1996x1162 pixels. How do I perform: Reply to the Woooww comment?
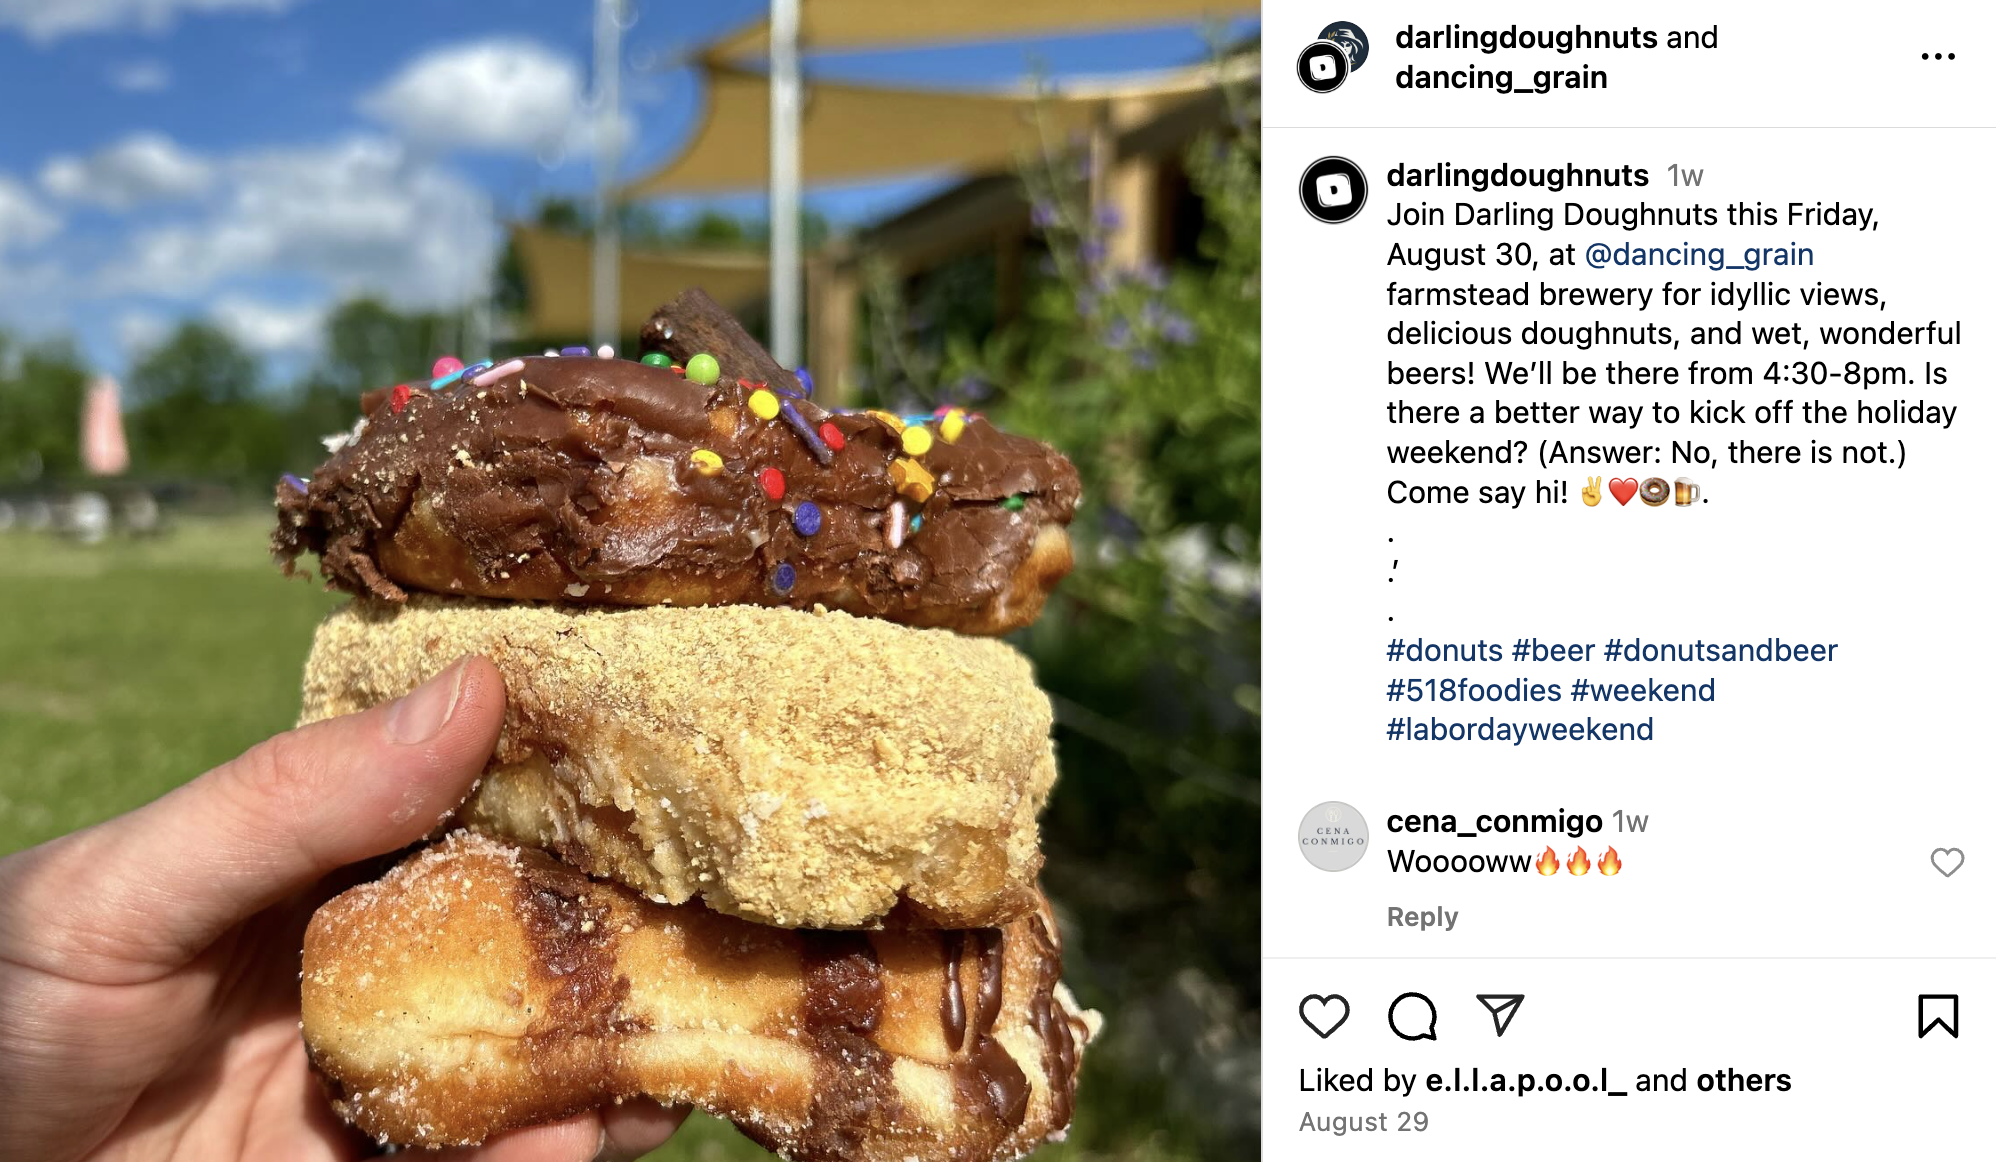[x=1422, y=917]
